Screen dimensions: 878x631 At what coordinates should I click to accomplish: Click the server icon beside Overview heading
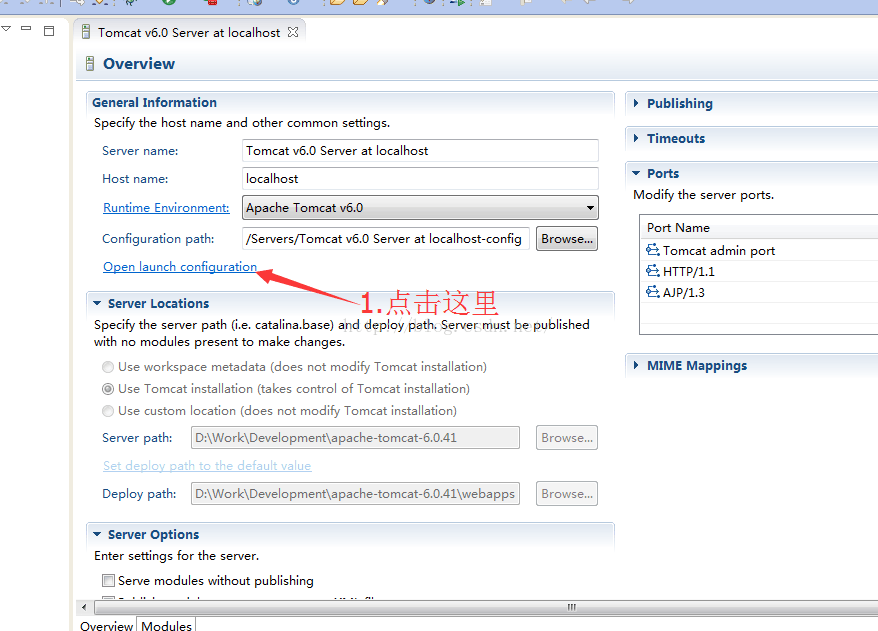pos(90,63)
